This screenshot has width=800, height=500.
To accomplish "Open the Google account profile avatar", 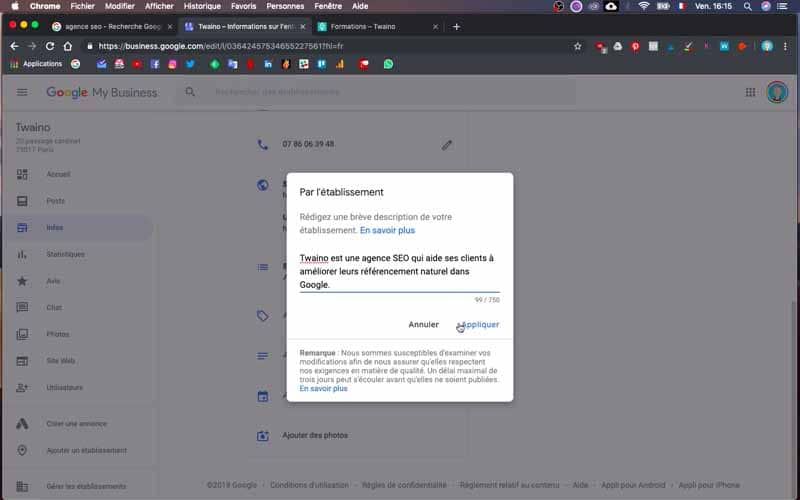I will click(x=777, y=92).
